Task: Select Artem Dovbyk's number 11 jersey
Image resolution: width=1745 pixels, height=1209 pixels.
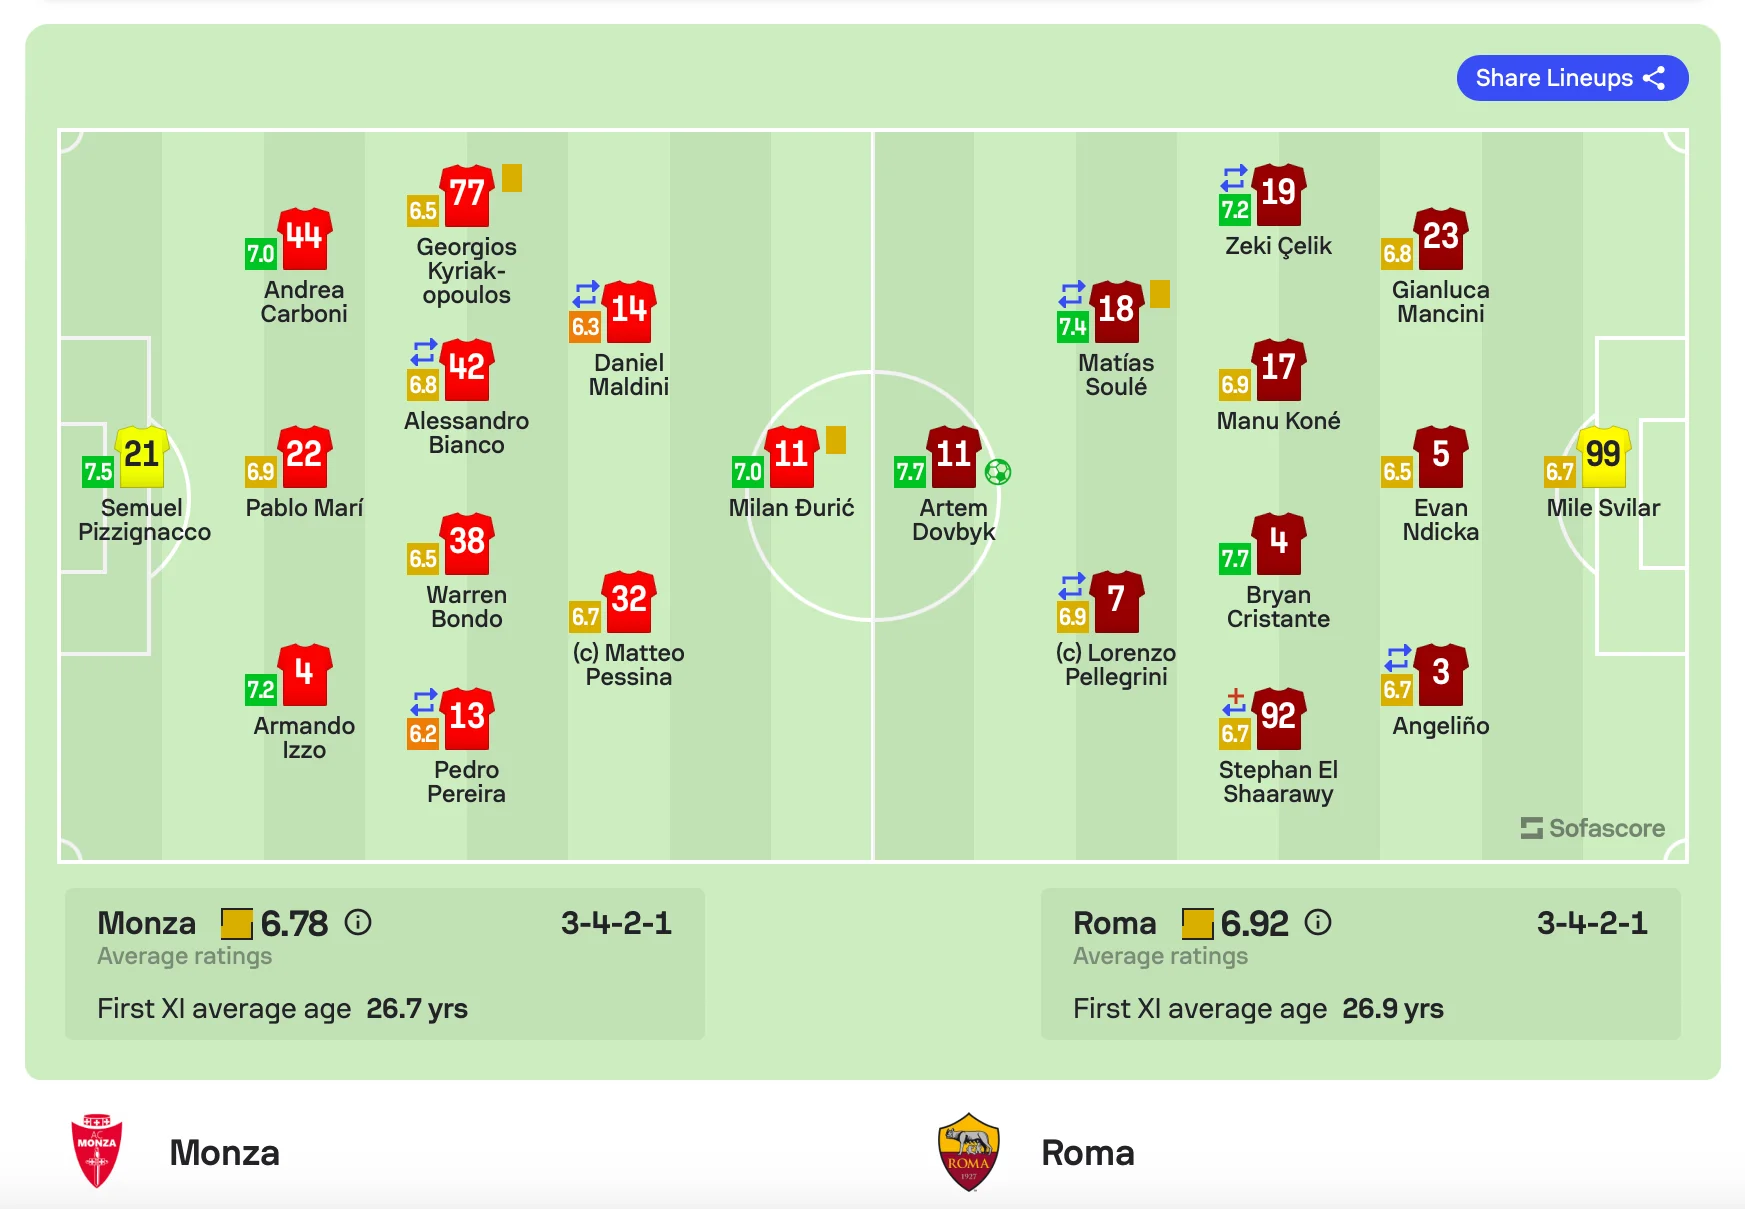Action: coord(953,456)
